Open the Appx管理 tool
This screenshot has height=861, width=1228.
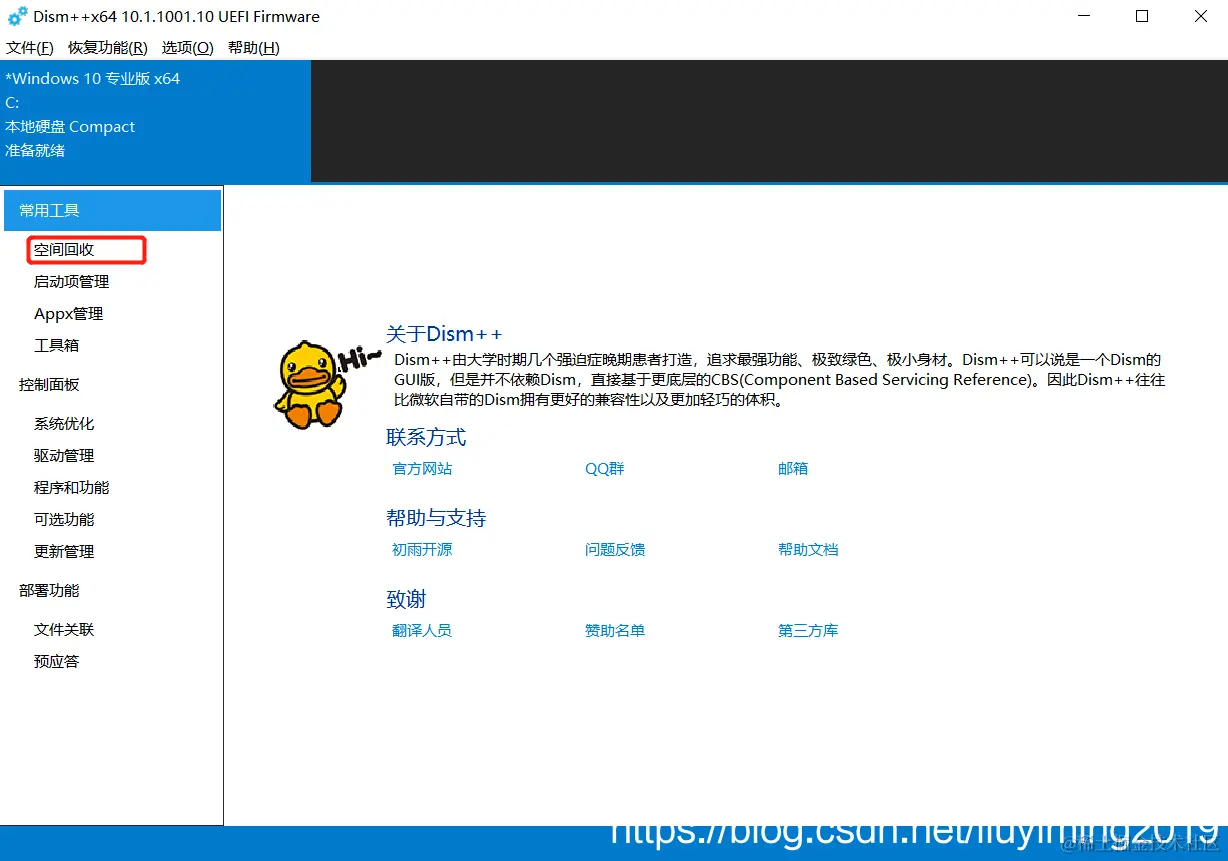[66, 313]
